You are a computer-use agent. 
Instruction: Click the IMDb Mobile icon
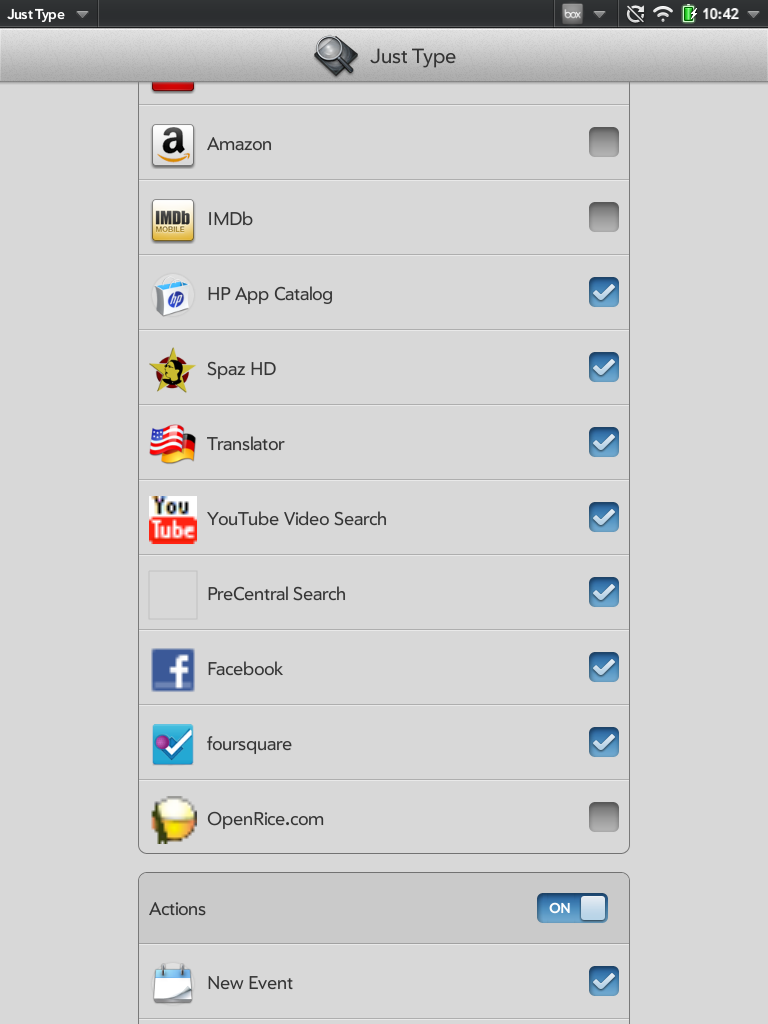(173, 220)
